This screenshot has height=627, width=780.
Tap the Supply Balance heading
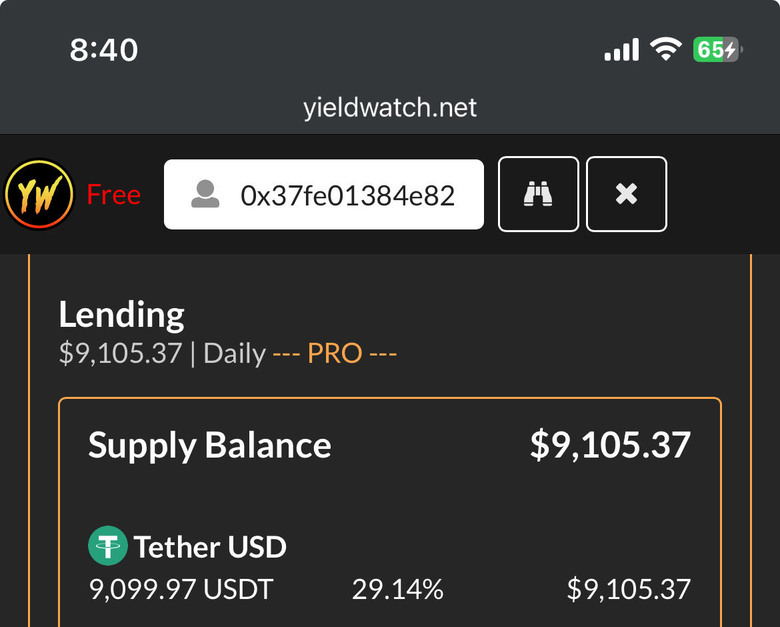click(209, 445)
